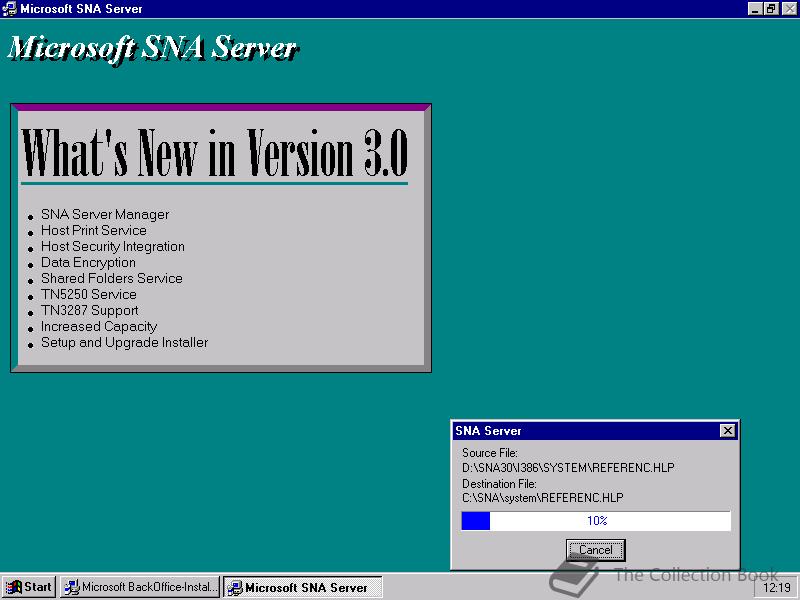Click the SNA Server Manager bullet item
The height and width of the screenshot is (600, 800).
coord(105,214)
